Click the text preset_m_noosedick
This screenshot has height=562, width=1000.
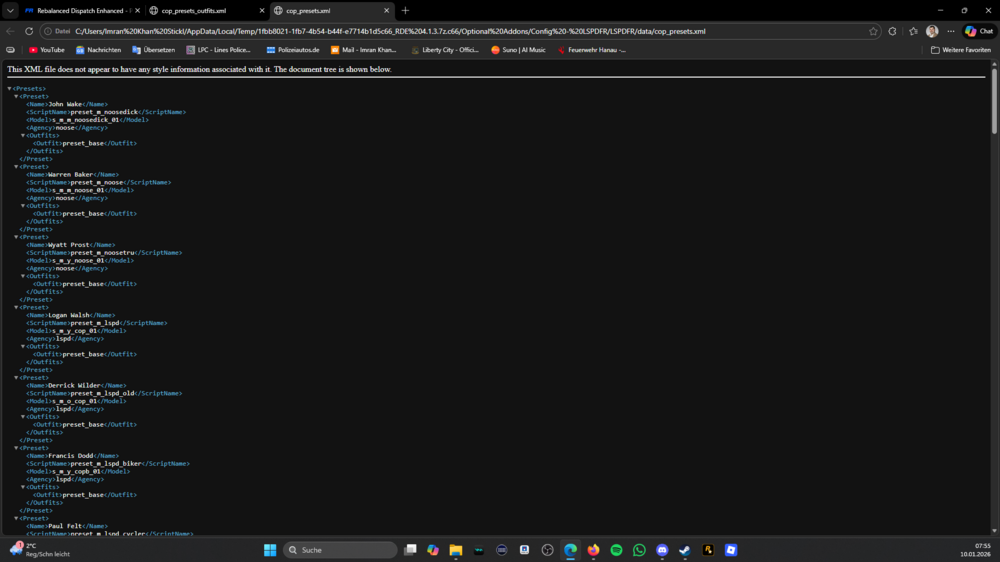(x=104, y=112)
